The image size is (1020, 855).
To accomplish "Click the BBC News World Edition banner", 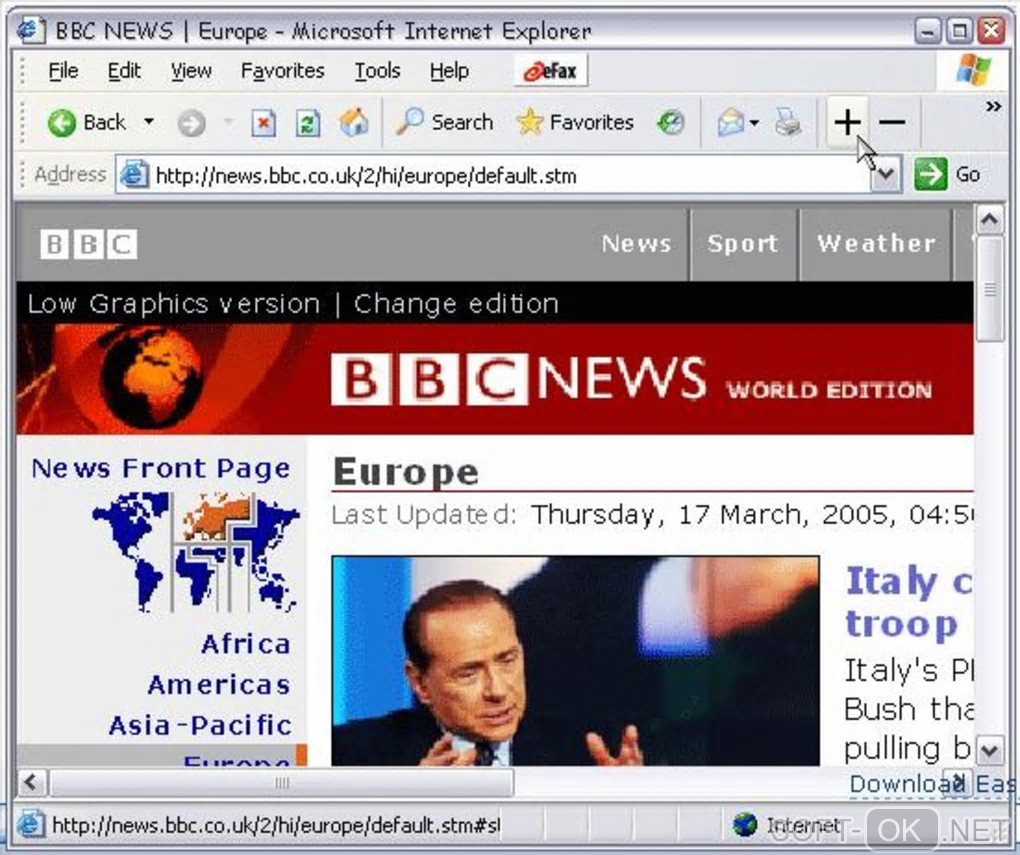I will coord(494,379).
